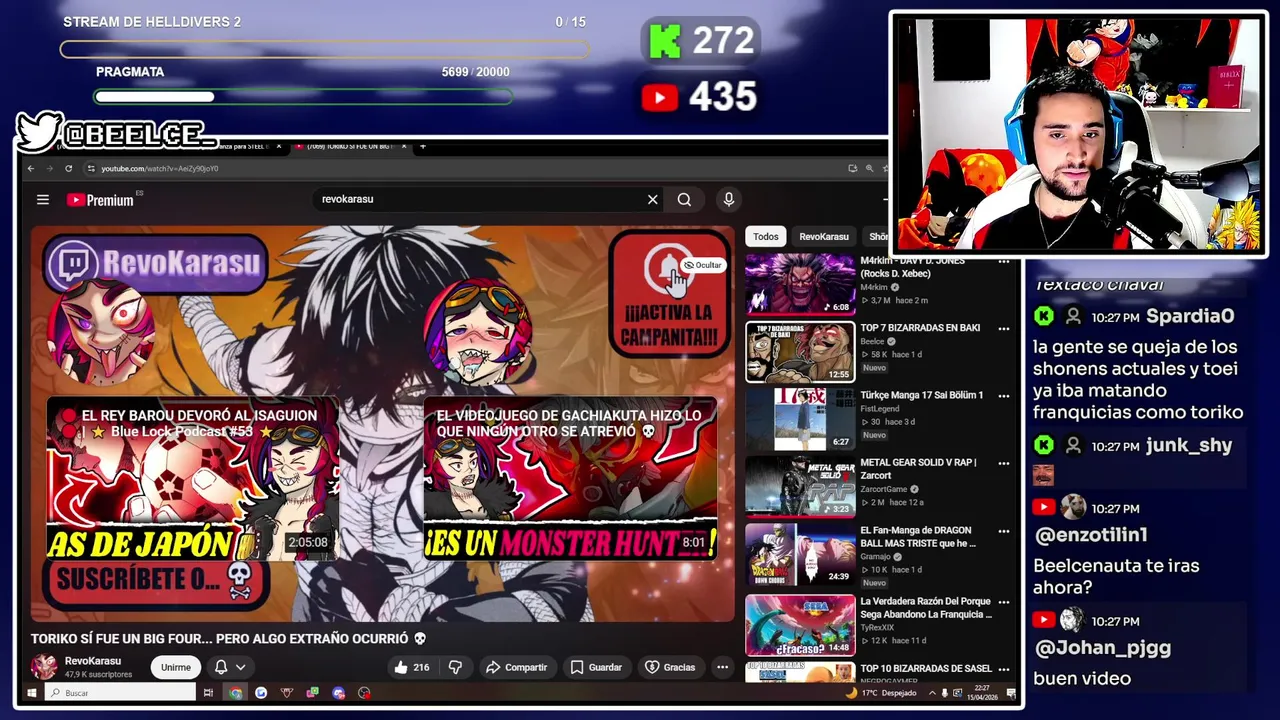Click chat username @Johan_pjgg
The height and width of the screenshot is (720, 1280).
tap(1102, 647)
